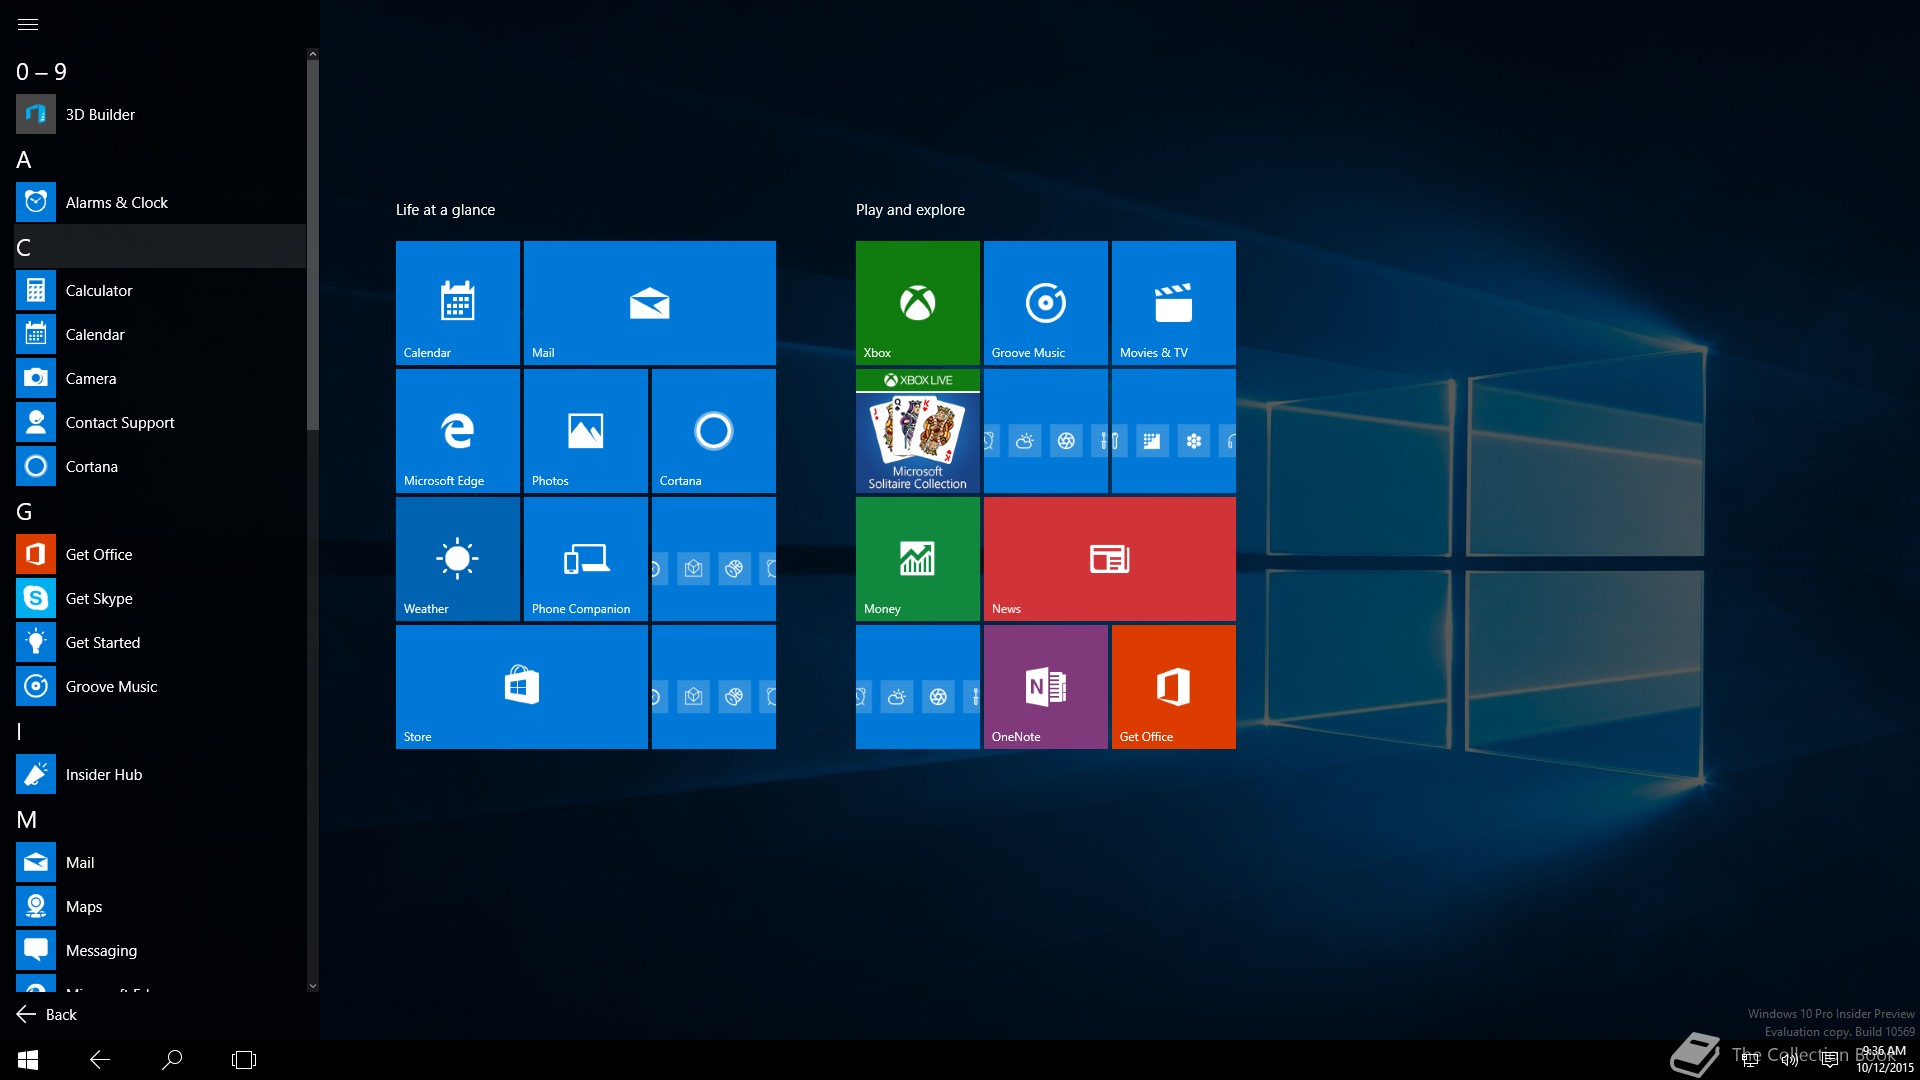Select the letter I group header
Screen dimensions: 1920x1080
point(160,731)
